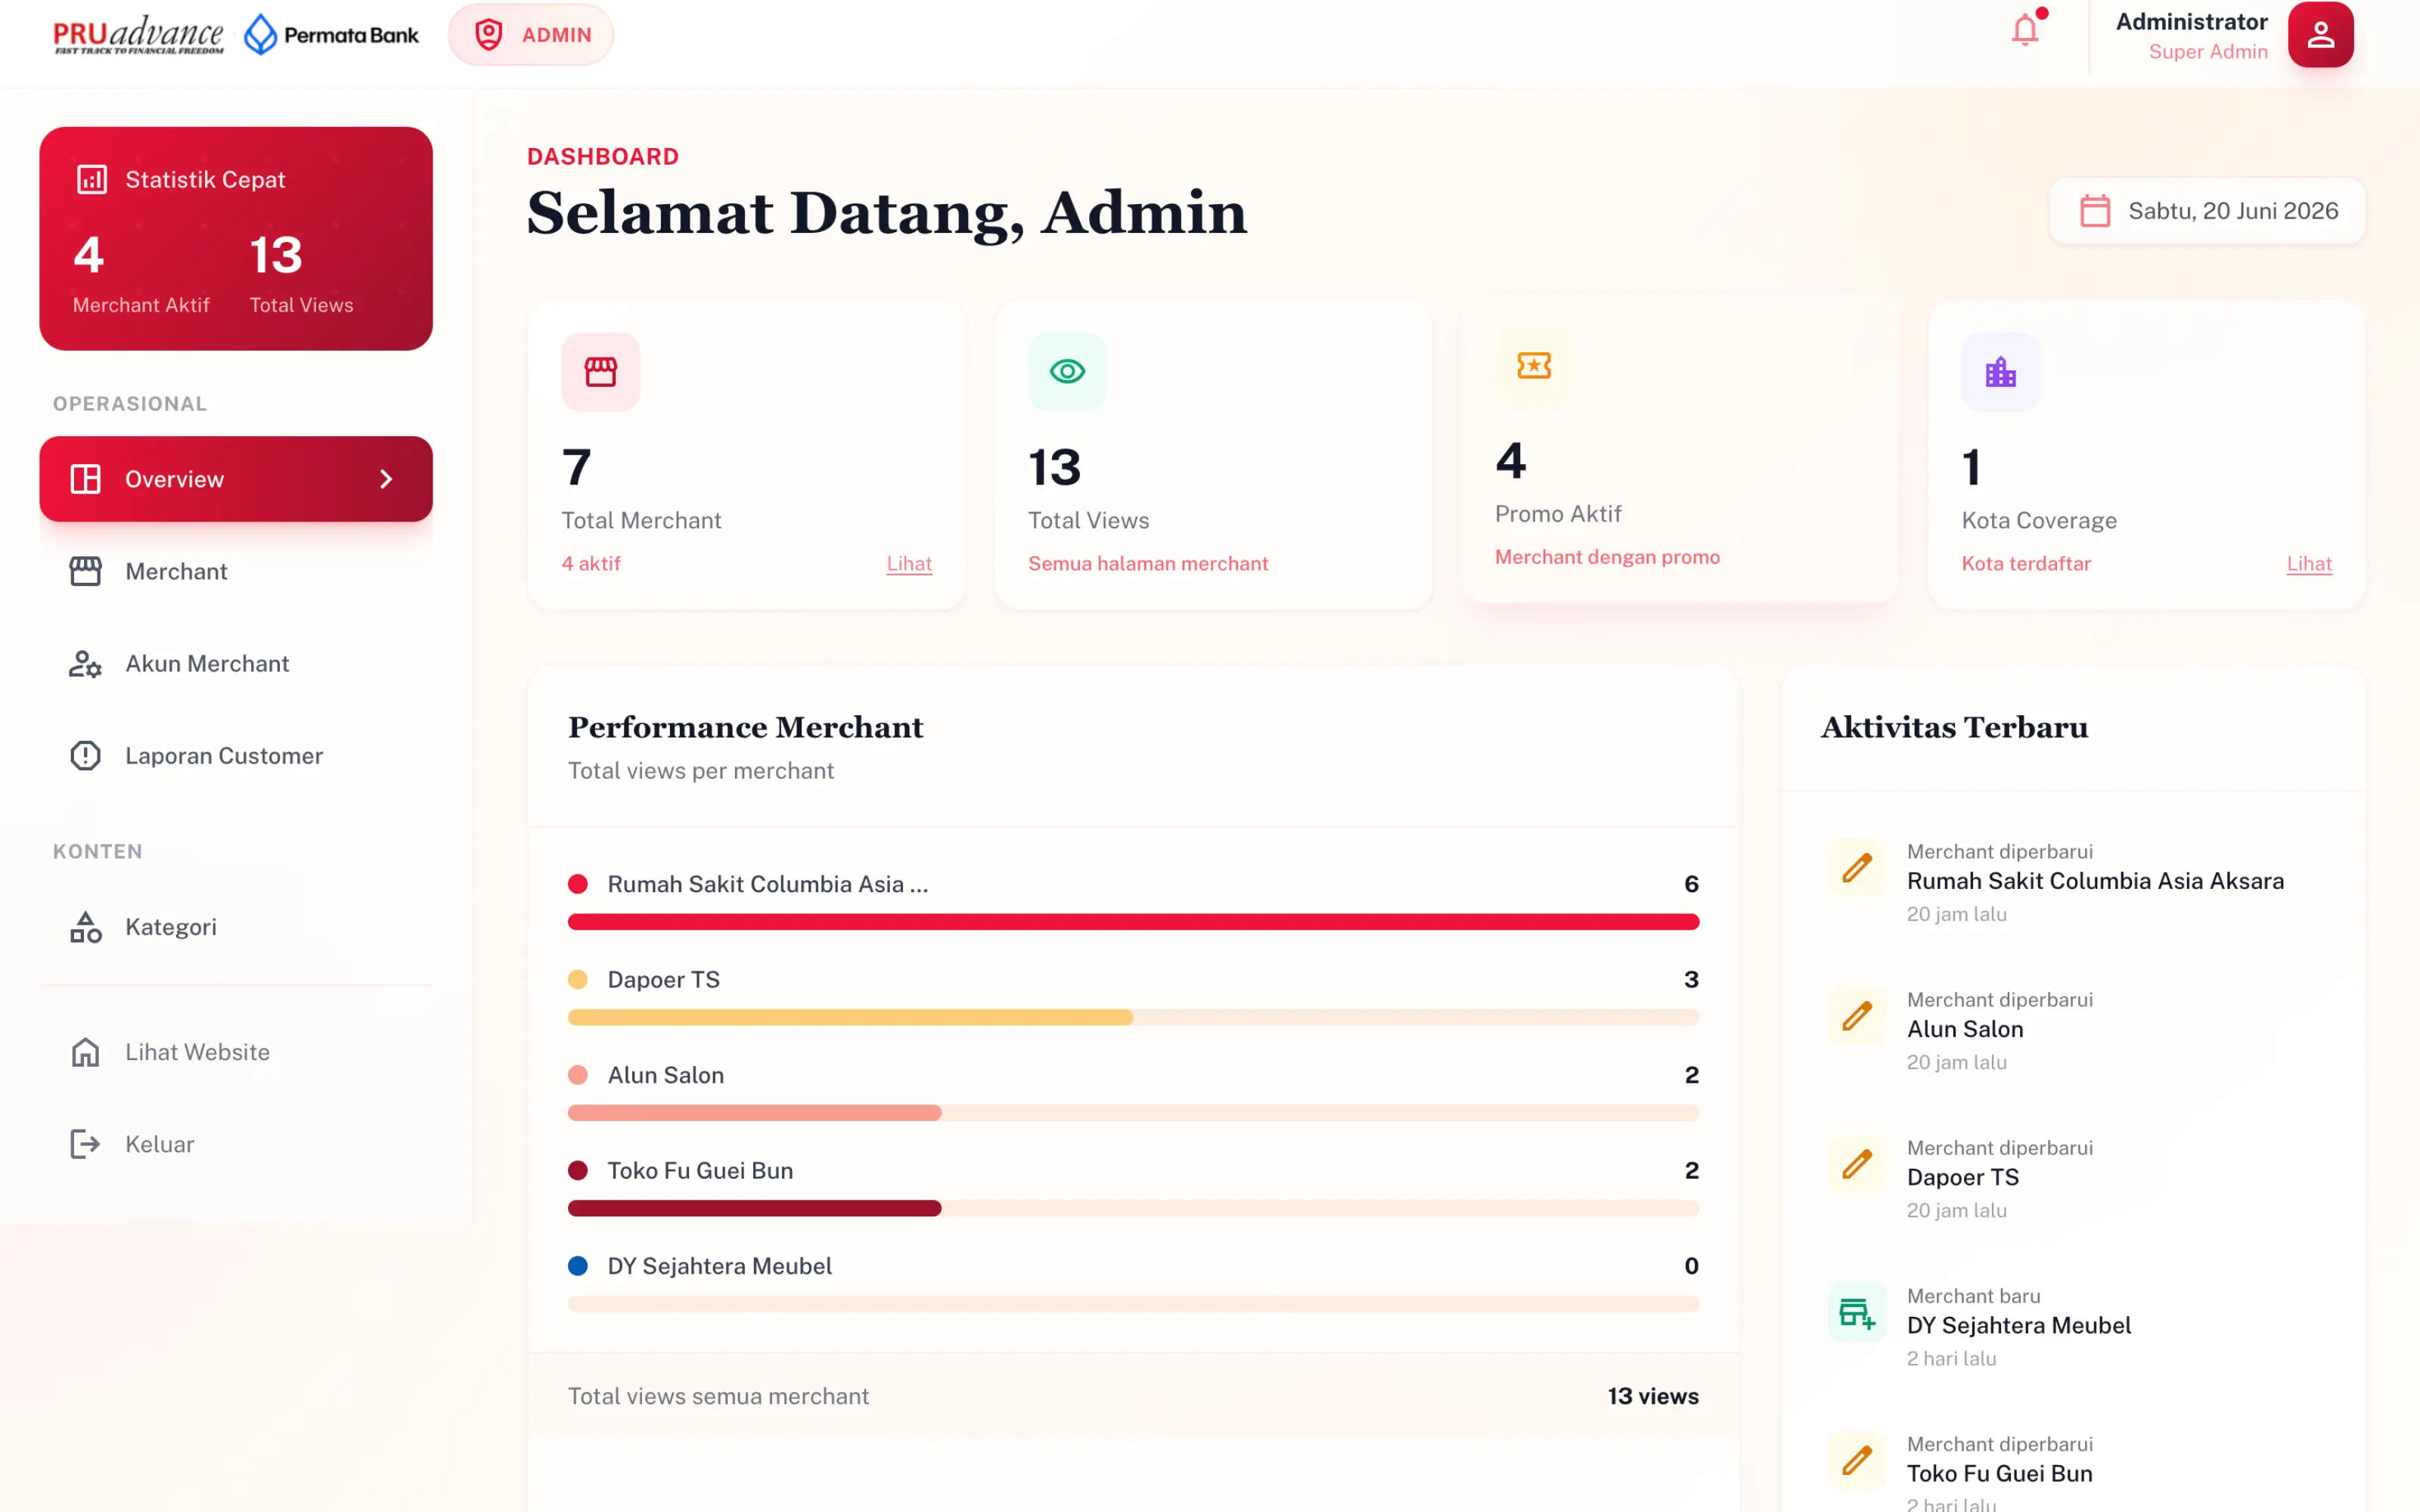Click Lihat link on Total Merchant card
This screenshot has height=1512, width=2420.
(909, 564)
